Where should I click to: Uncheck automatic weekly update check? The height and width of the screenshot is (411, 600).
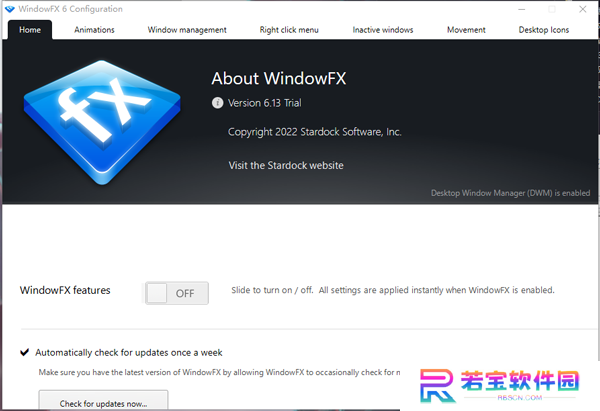tap(24, 352)
